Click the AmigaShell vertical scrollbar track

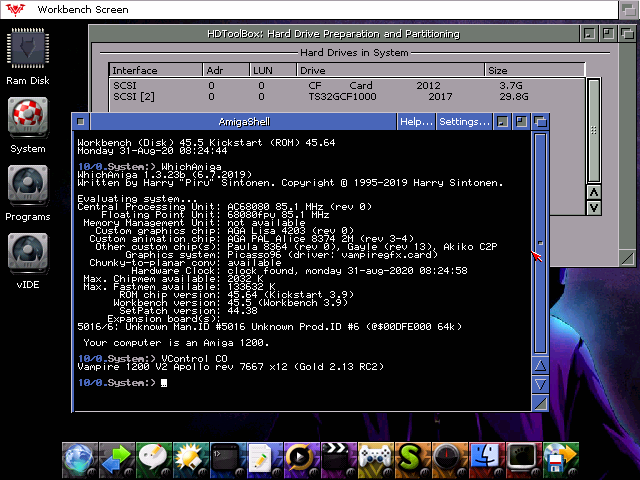coord(540,243)
